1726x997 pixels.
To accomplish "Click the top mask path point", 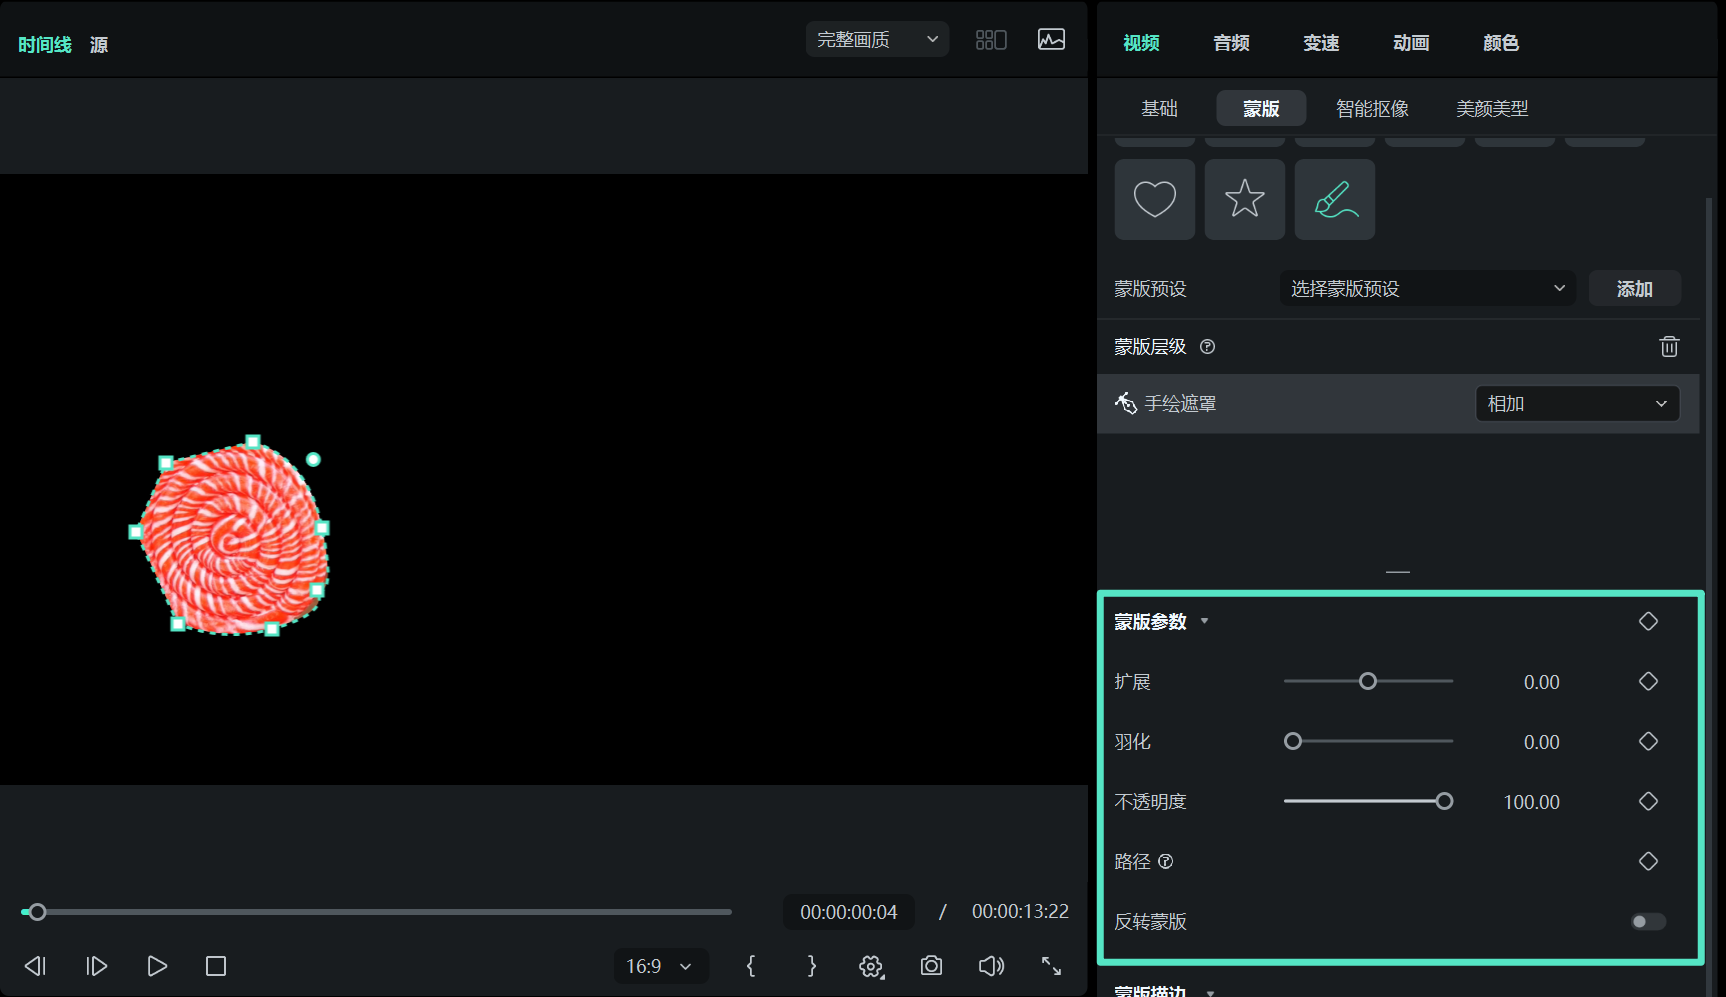I will pyautogui.click(x=253, y=441).
